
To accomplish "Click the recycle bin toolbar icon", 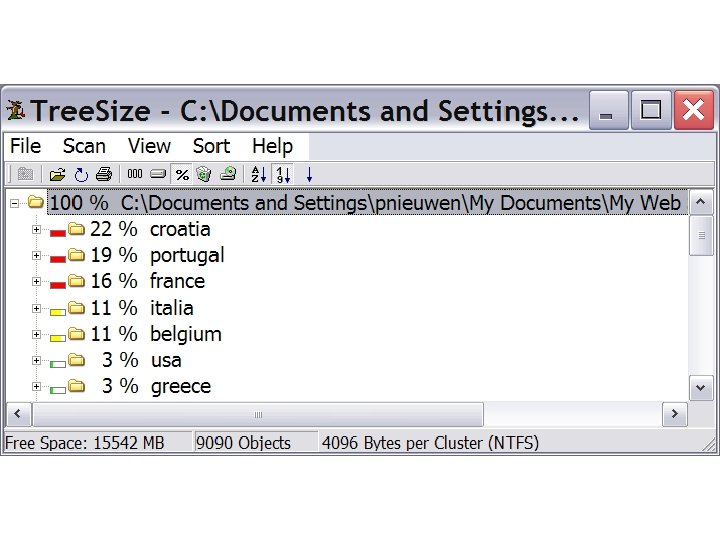I will (x=203, y=174).
